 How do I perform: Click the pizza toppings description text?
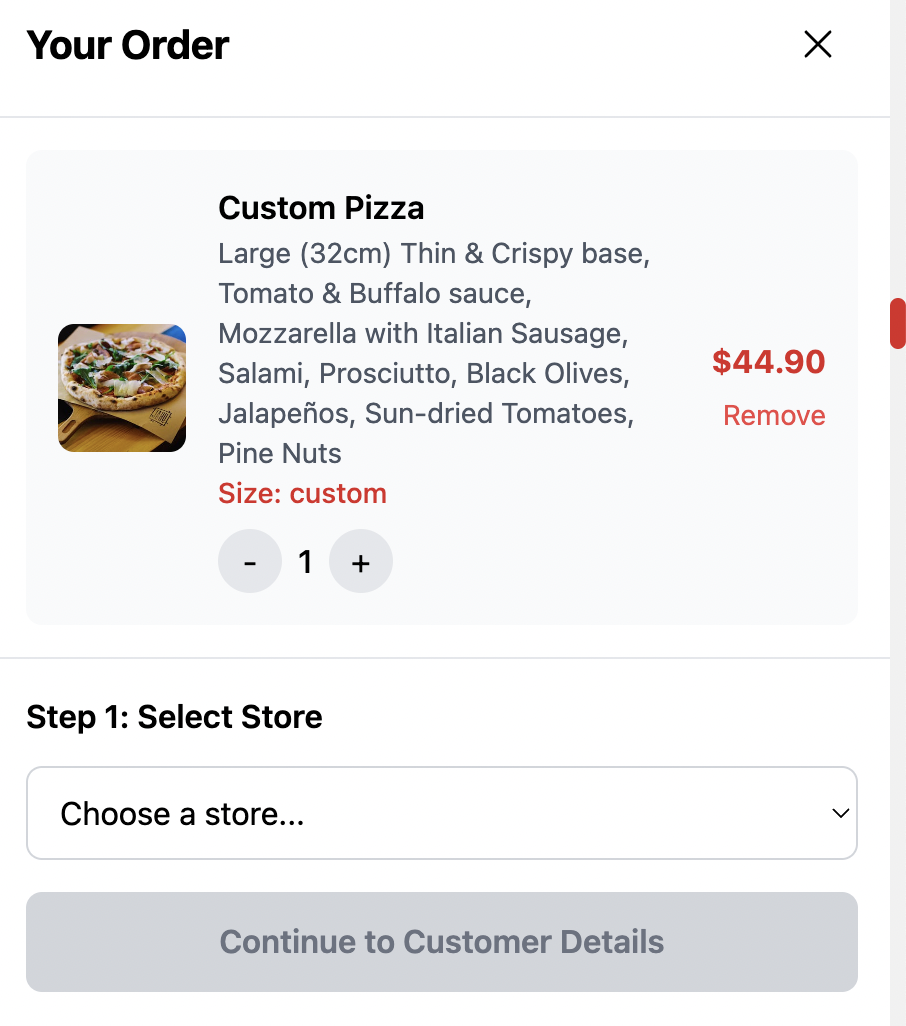434,353
